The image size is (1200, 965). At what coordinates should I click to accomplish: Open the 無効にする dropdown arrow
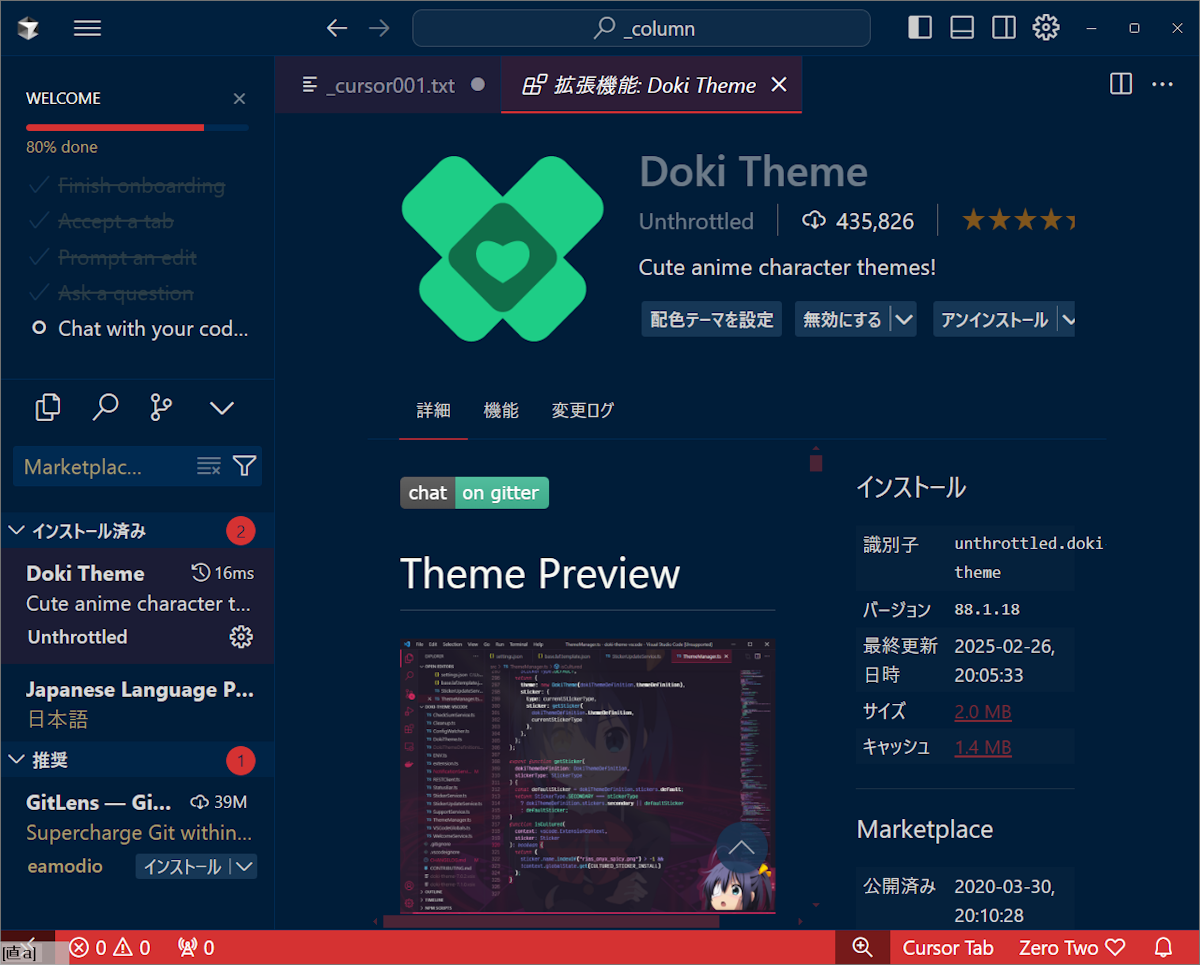point(904,320)
